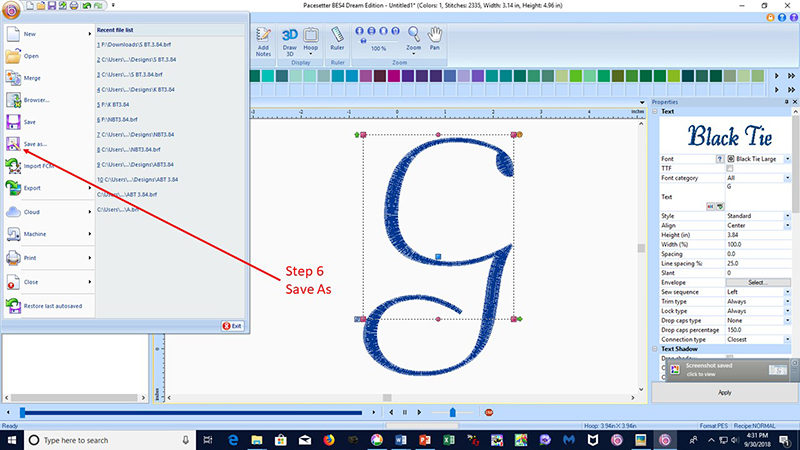Screen dimensions: 800x450
Task: Click the red stop icon in playback bar
Action: (x=489, y=411)
